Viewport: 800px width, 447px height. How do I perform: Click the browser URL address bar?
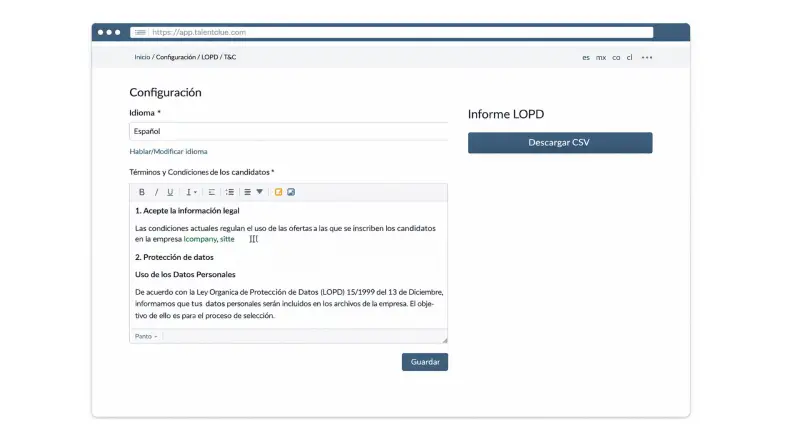pos(400,32)
